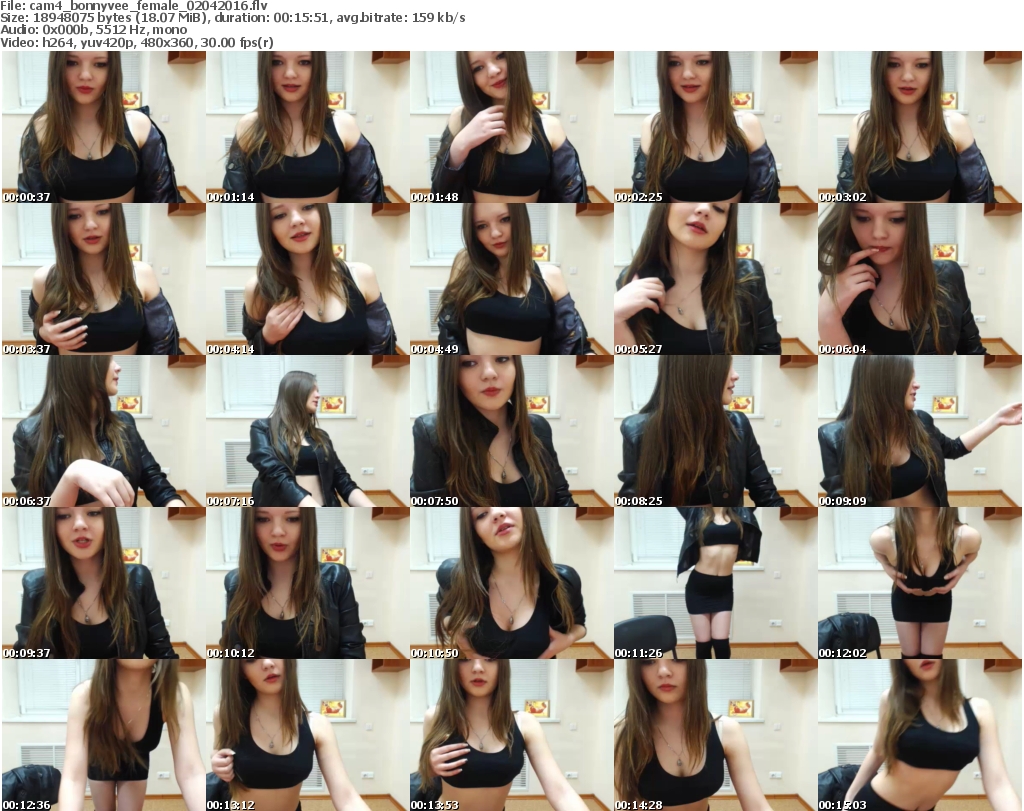
Task: Pick the 00:07:16 frame
Action: pyautogui.click(x=308, y=431)
